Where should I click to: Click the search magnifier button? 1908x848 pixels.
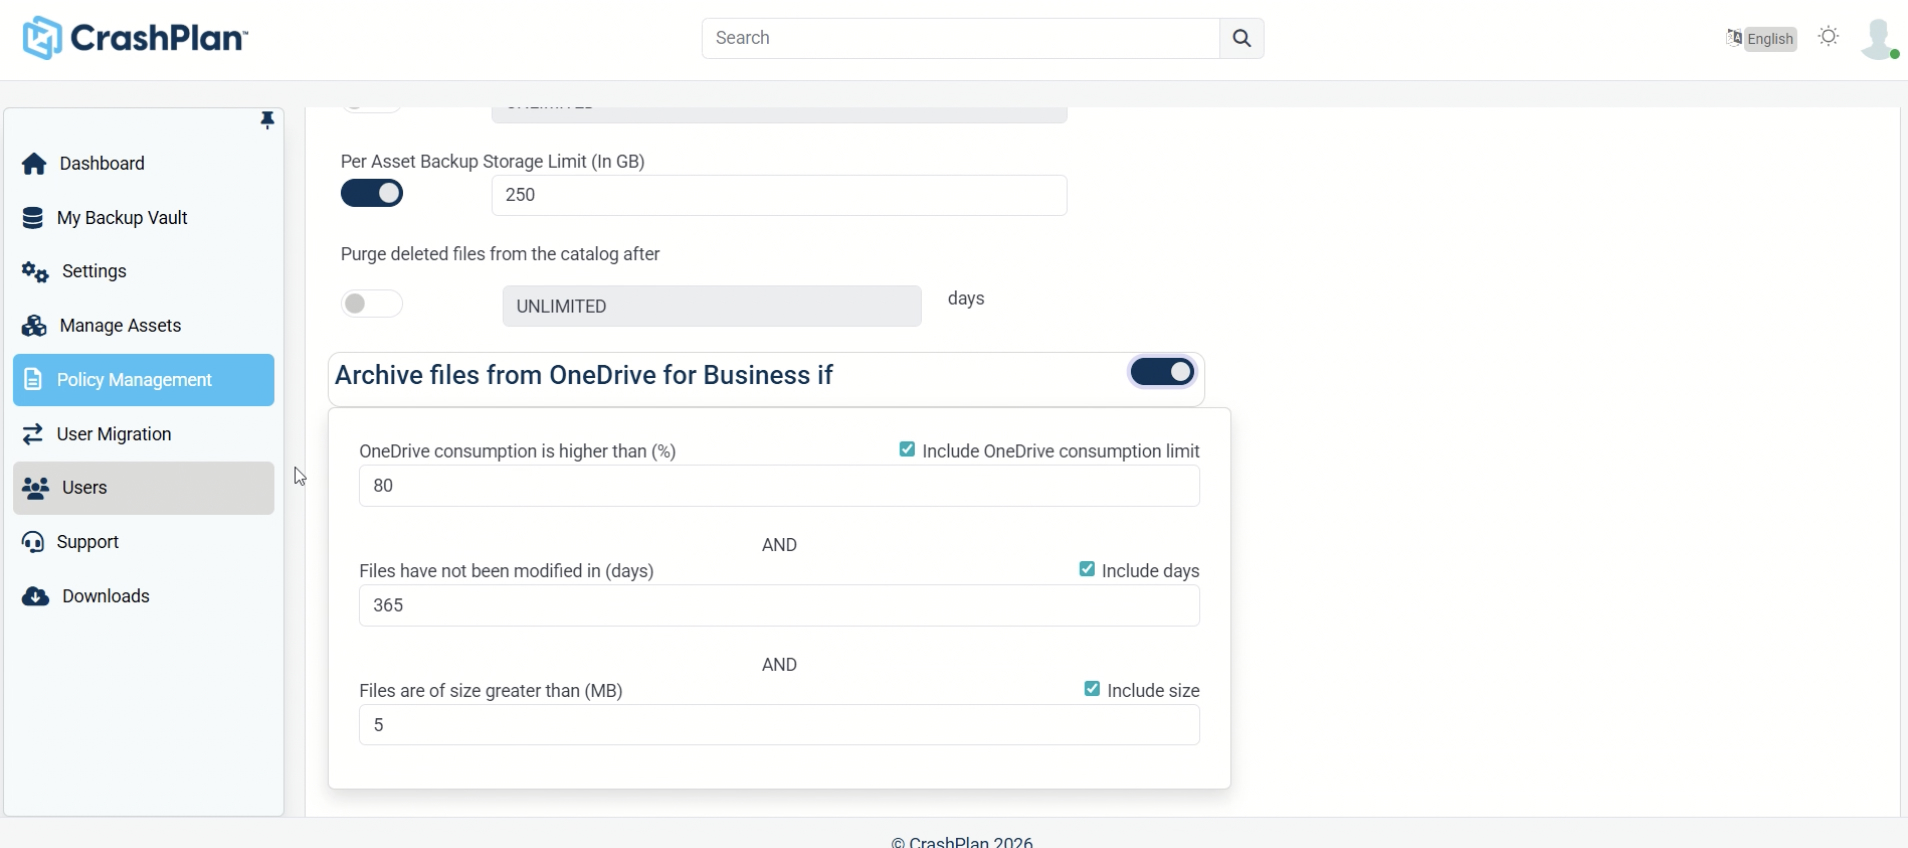(x=1241, y=38)
